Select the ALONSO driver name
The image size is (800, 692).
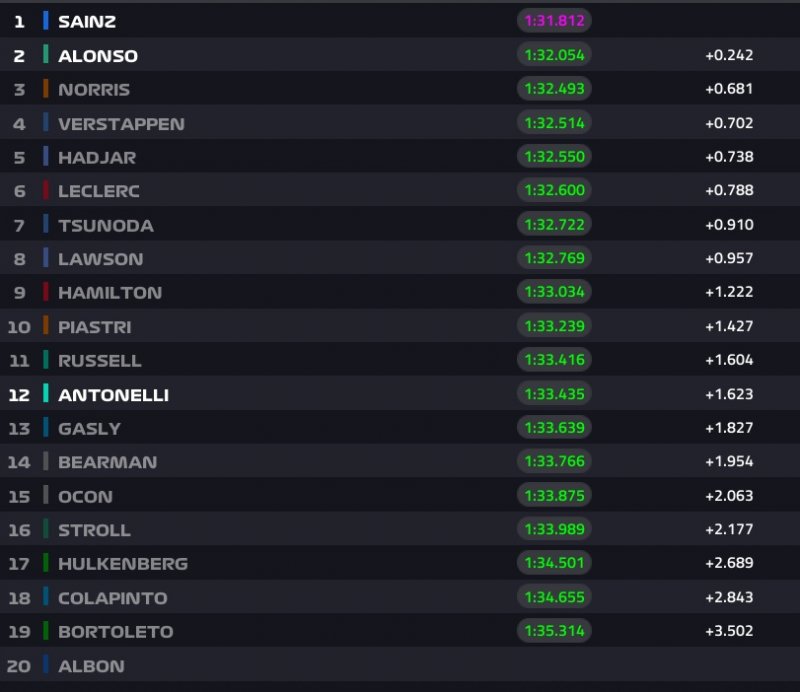(x=98, y=56)
